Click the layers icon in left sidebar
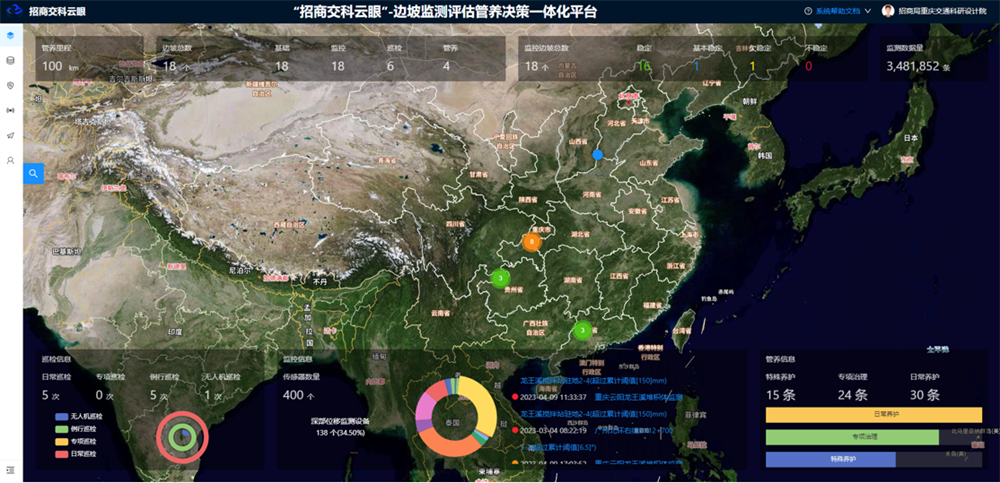1000x483 pixels. coord(11,35)
